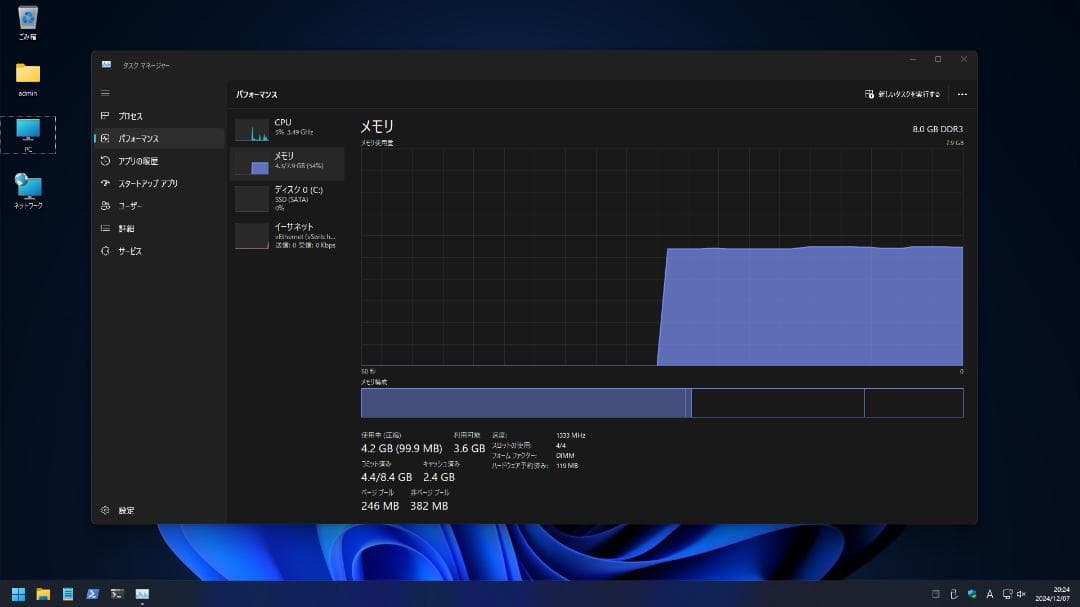Open the プロセス (Processes) page in sidebar
The width and height of the screenshot is (1080, 607).
[x=130, y=116]
